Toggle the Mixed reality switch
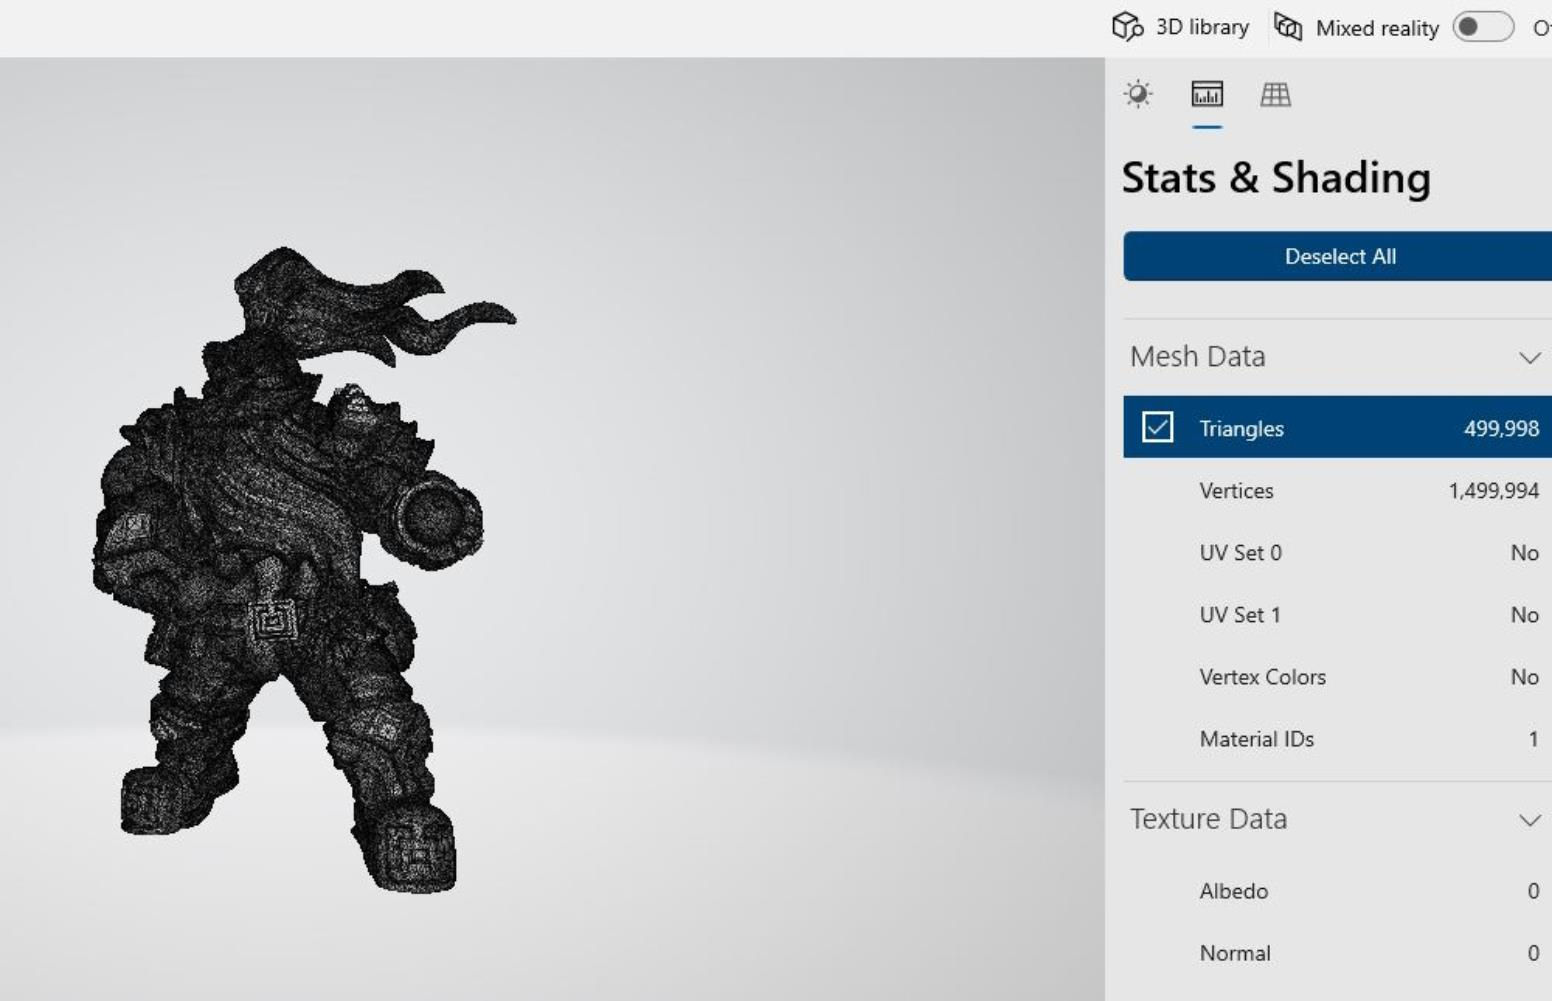This screenshot has height=1001, width=1552. point(1484,27)
